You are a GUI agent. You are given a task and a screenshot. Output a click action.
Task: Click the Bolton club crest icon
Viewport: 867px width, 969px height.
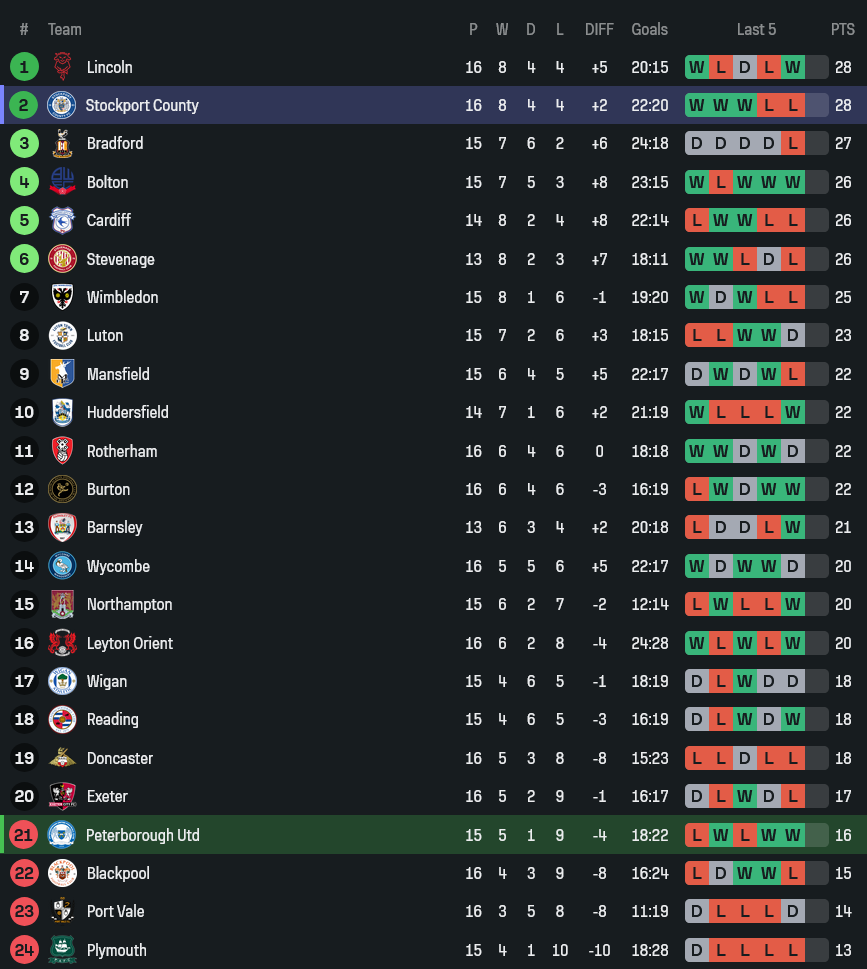62,182
